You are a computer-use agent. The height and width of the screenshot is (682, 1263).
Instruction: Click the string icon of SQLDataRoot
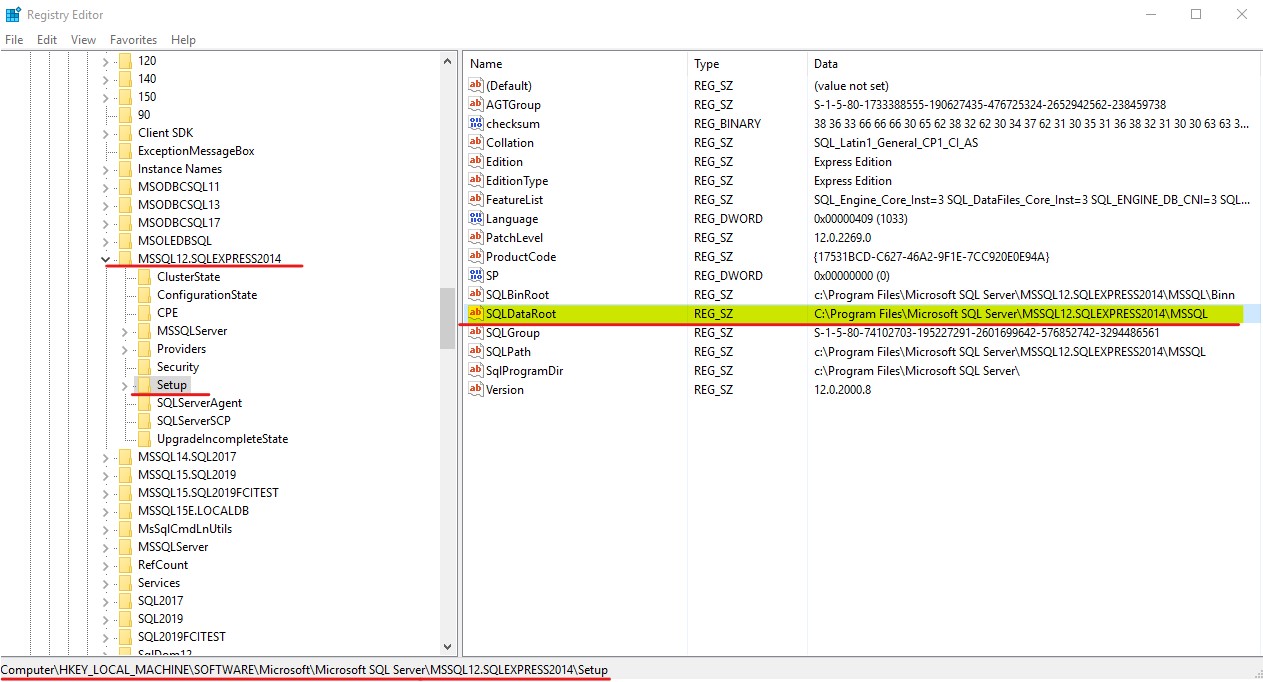point(476,314)
